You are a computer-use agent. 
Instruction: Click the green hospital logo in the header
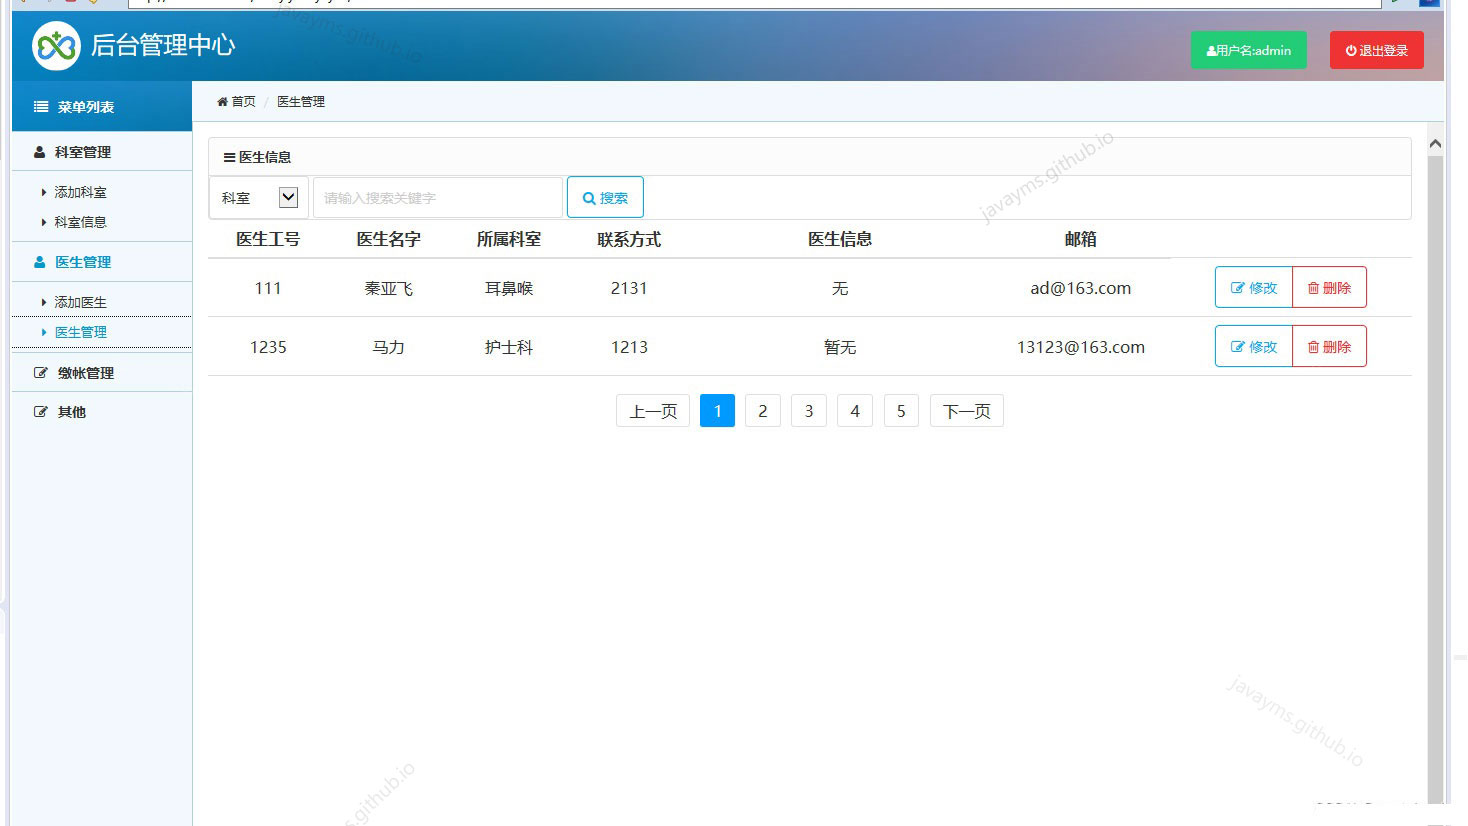(55, 45)
